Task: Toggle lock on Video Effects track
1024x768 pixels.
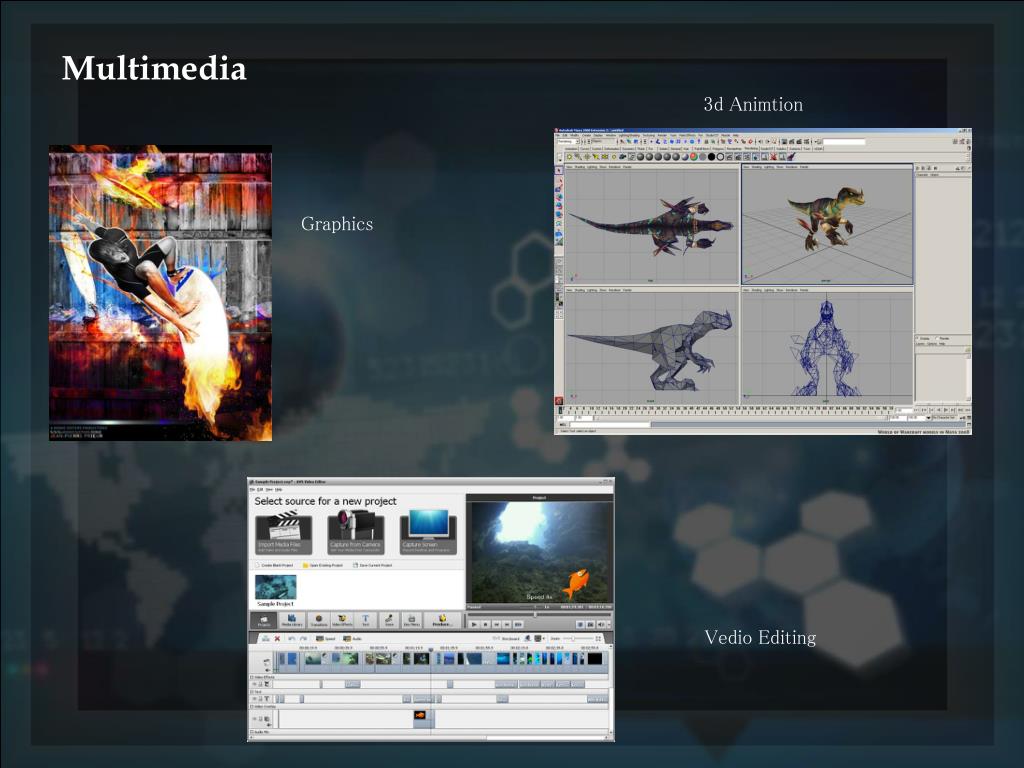Action: click(x=261, y=684)
